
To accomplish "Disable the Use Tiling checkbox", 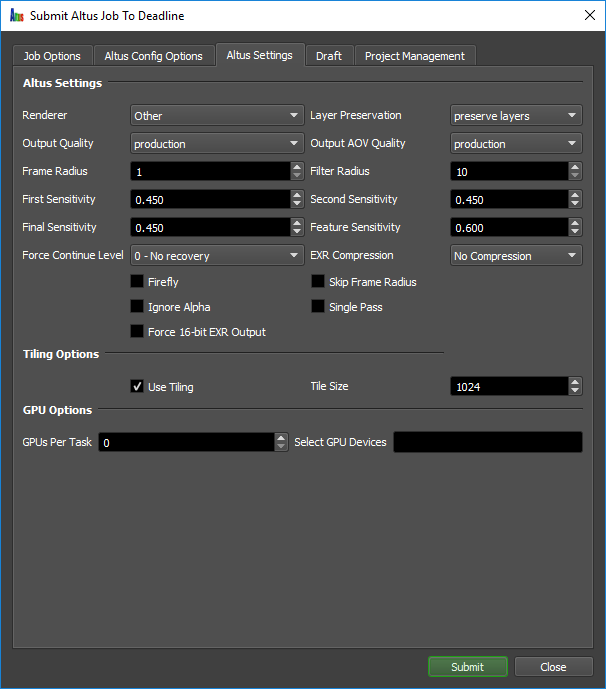I will coord(137,386).
